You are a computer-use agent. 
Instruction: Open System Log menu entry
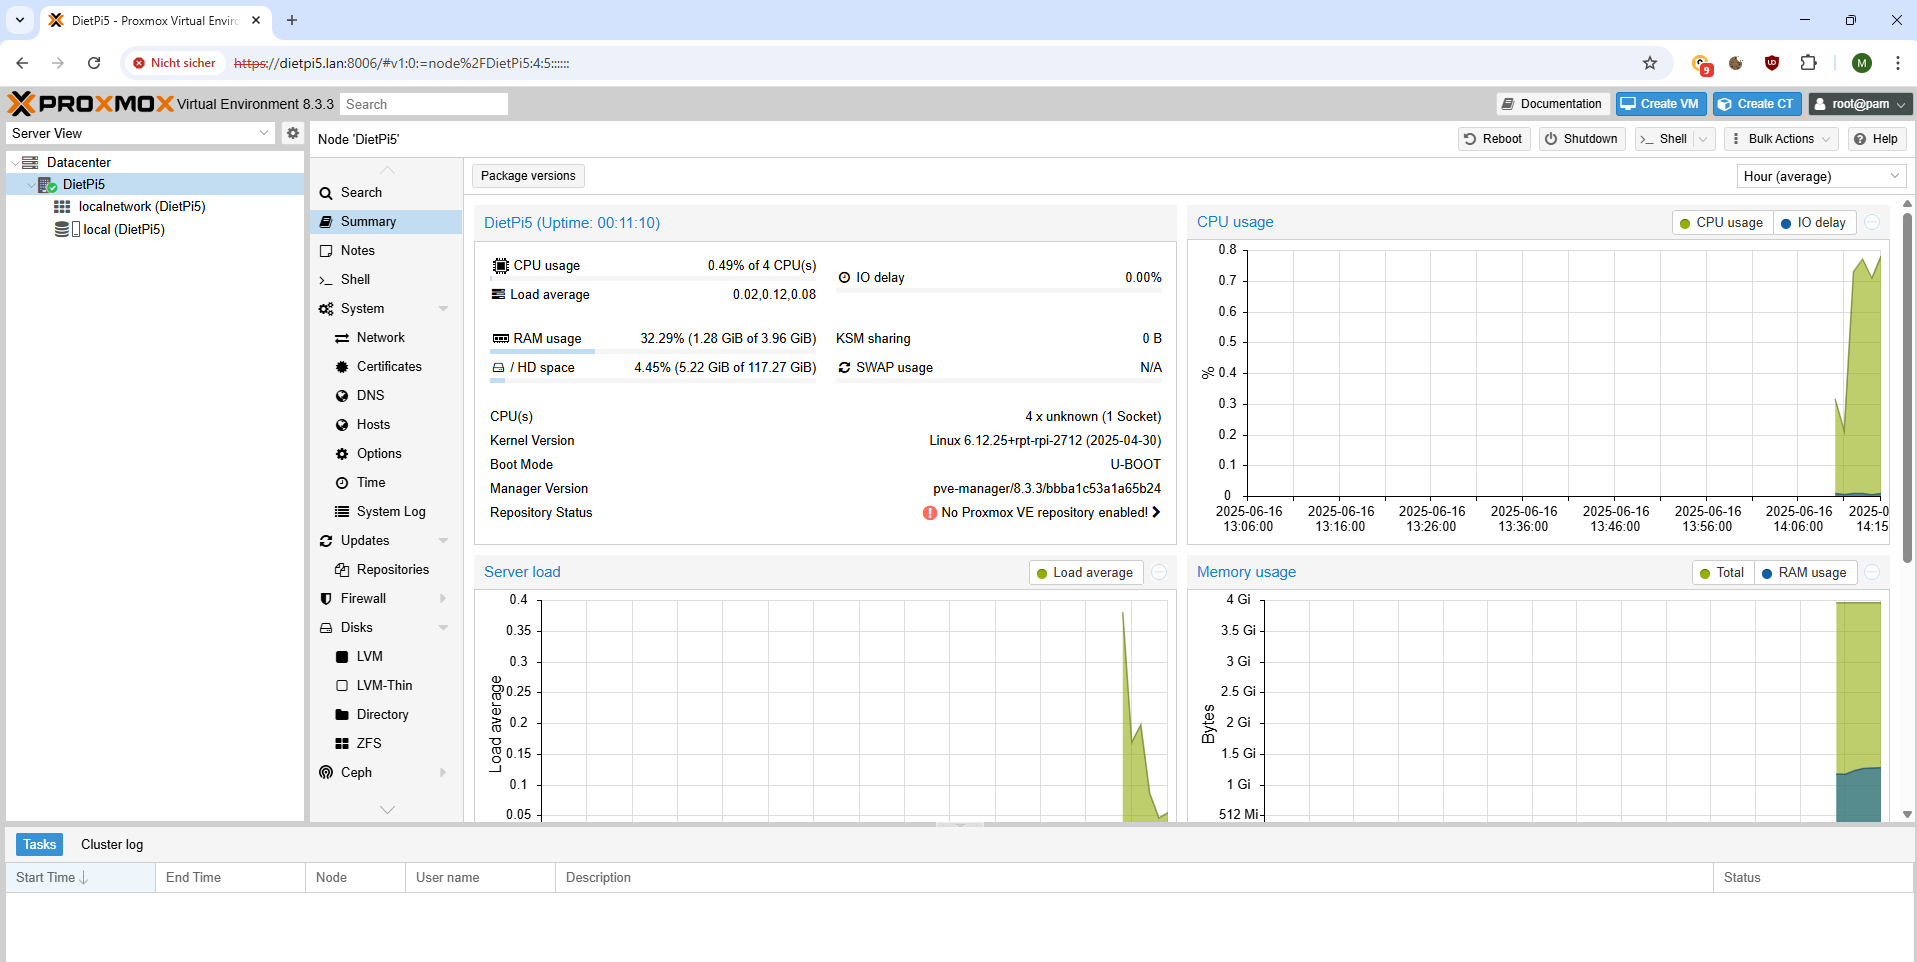click(x=386, y=511)
